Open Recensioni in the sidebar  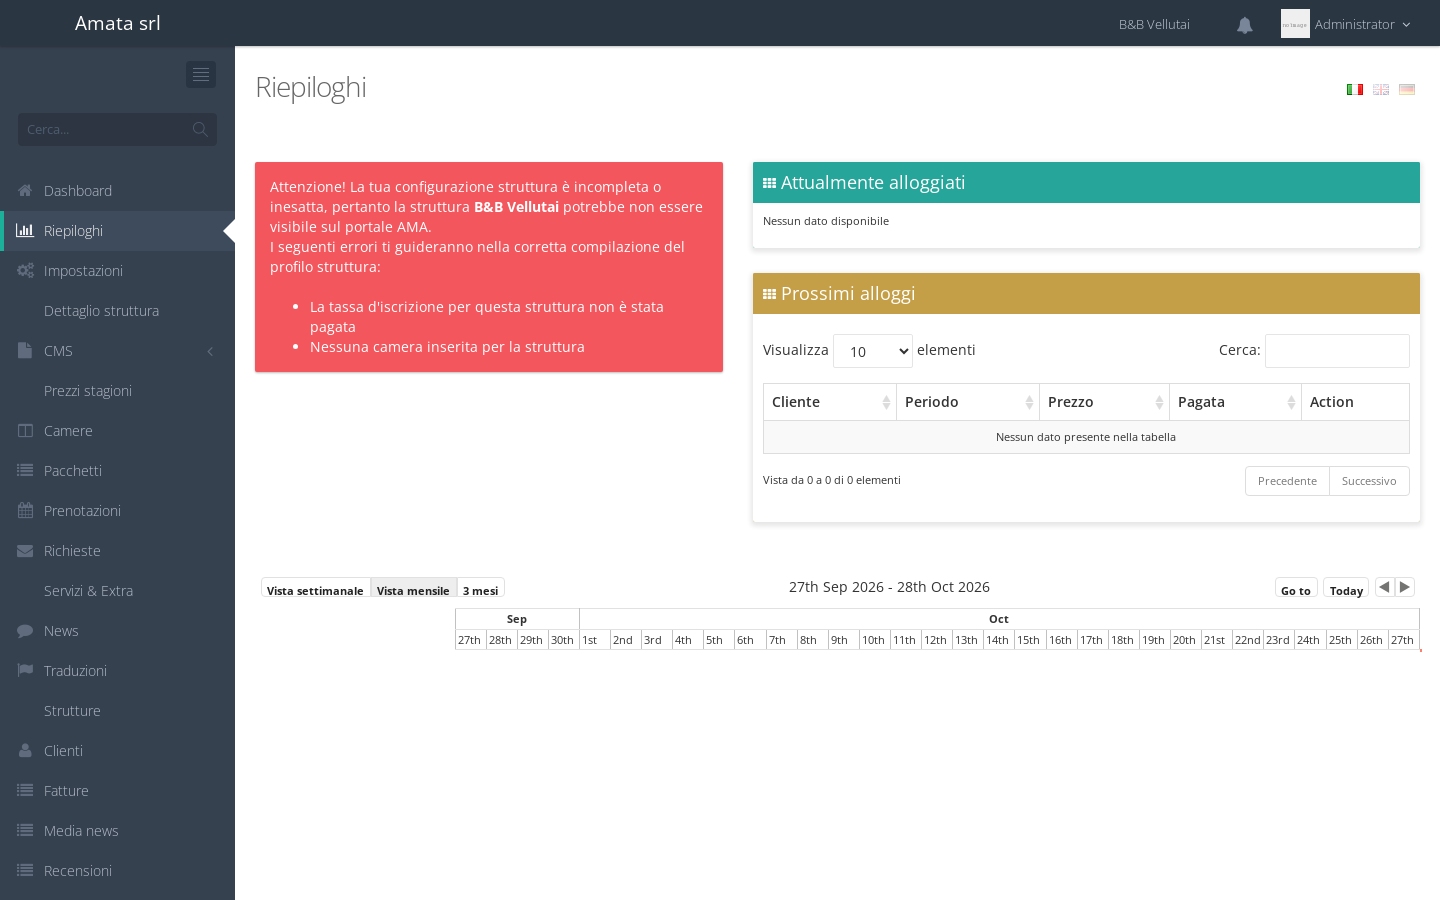point(118,871)
